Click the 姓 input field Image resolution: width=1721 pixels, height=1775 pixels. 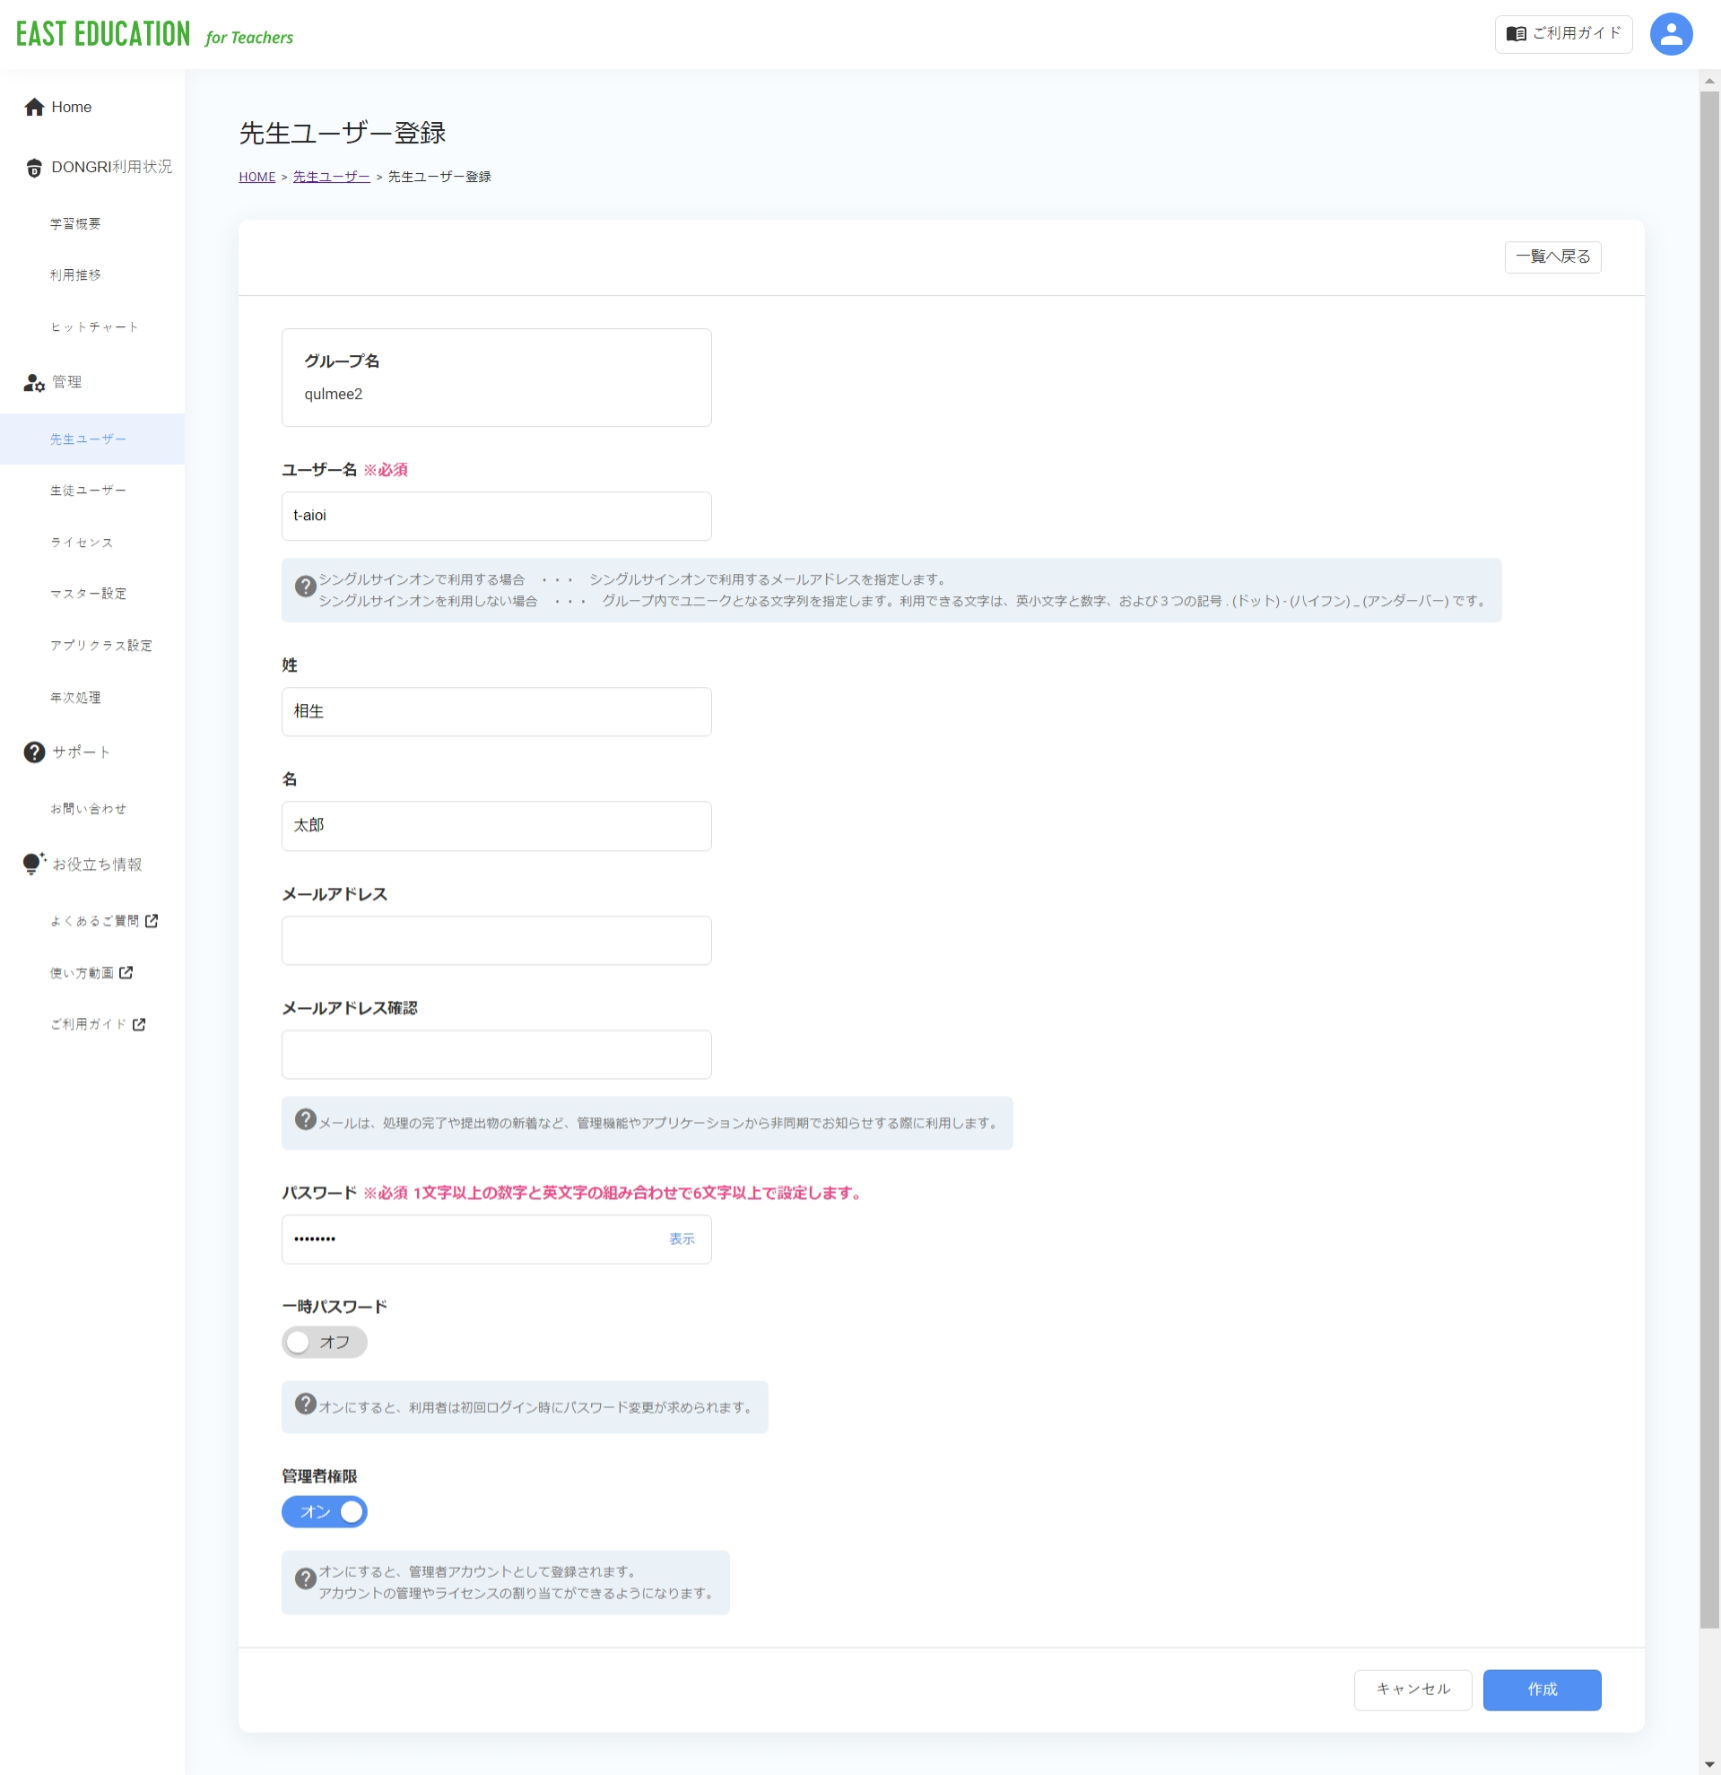pos(496,712)
